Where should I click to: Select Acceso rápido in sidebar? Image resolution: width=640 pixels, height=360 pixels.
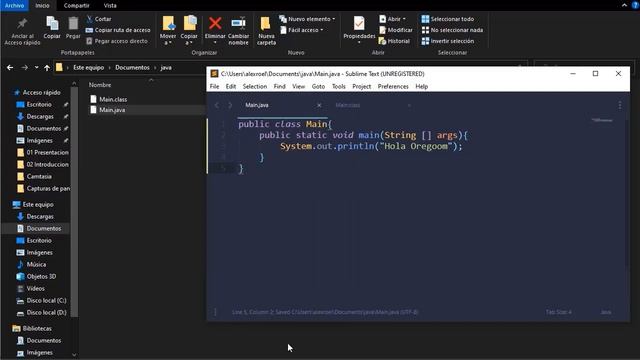41,93
